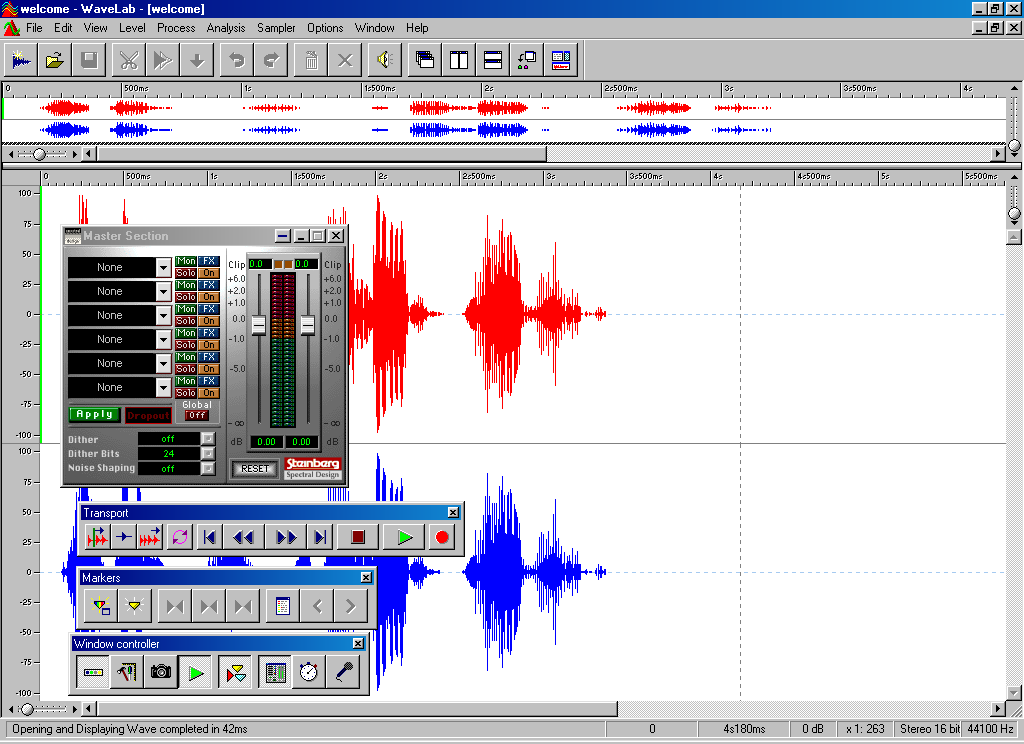
Task: Click the speaker icon in main toolbar
Action: click(x=382, y=60)
